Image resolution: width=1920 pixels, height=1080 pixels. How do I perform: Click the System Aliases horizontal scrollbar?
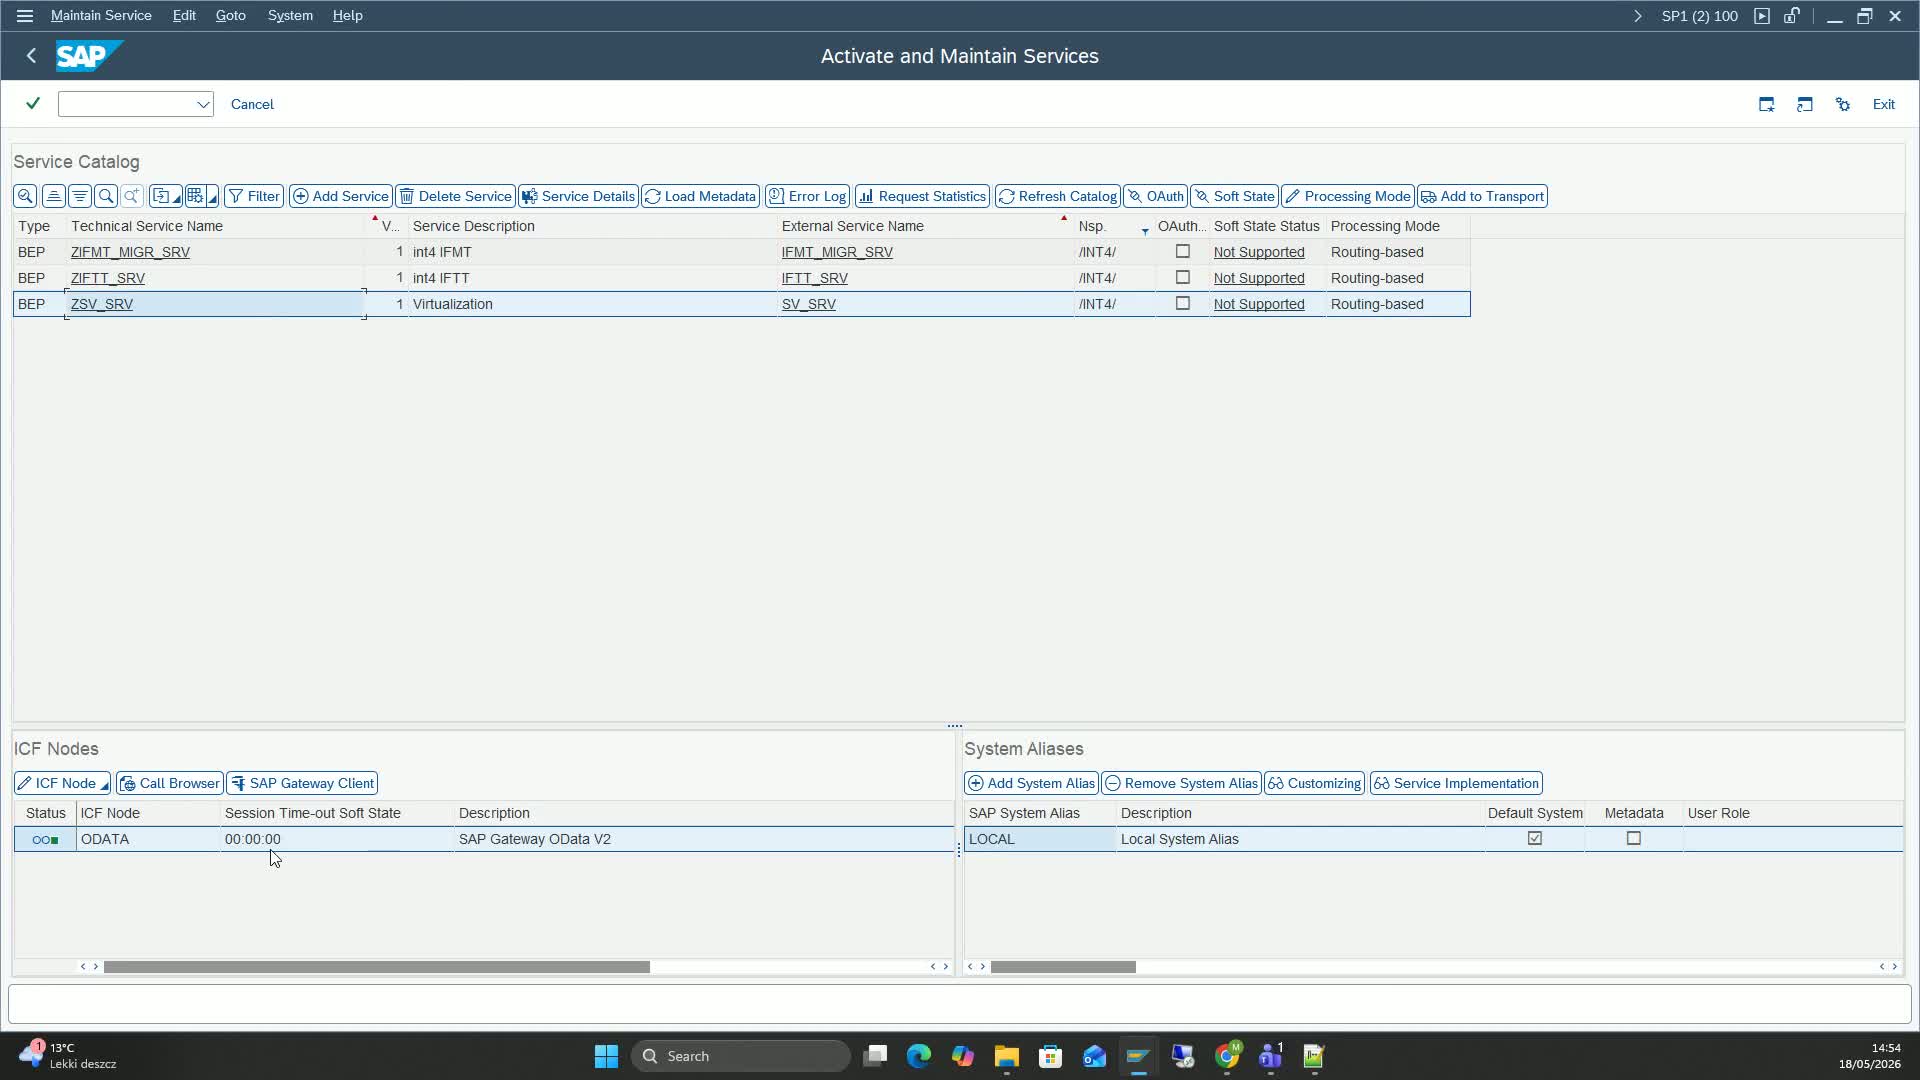click(1063, 967)
